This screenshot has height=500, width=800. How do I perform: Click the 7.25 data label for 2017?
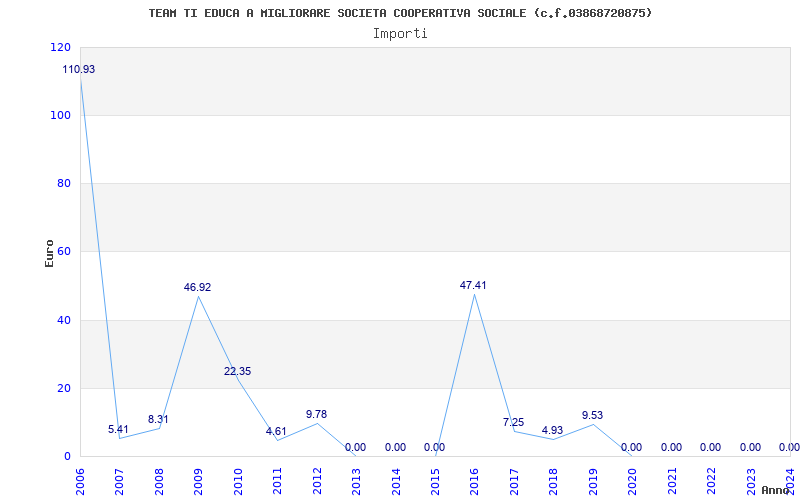click(513, 422)
